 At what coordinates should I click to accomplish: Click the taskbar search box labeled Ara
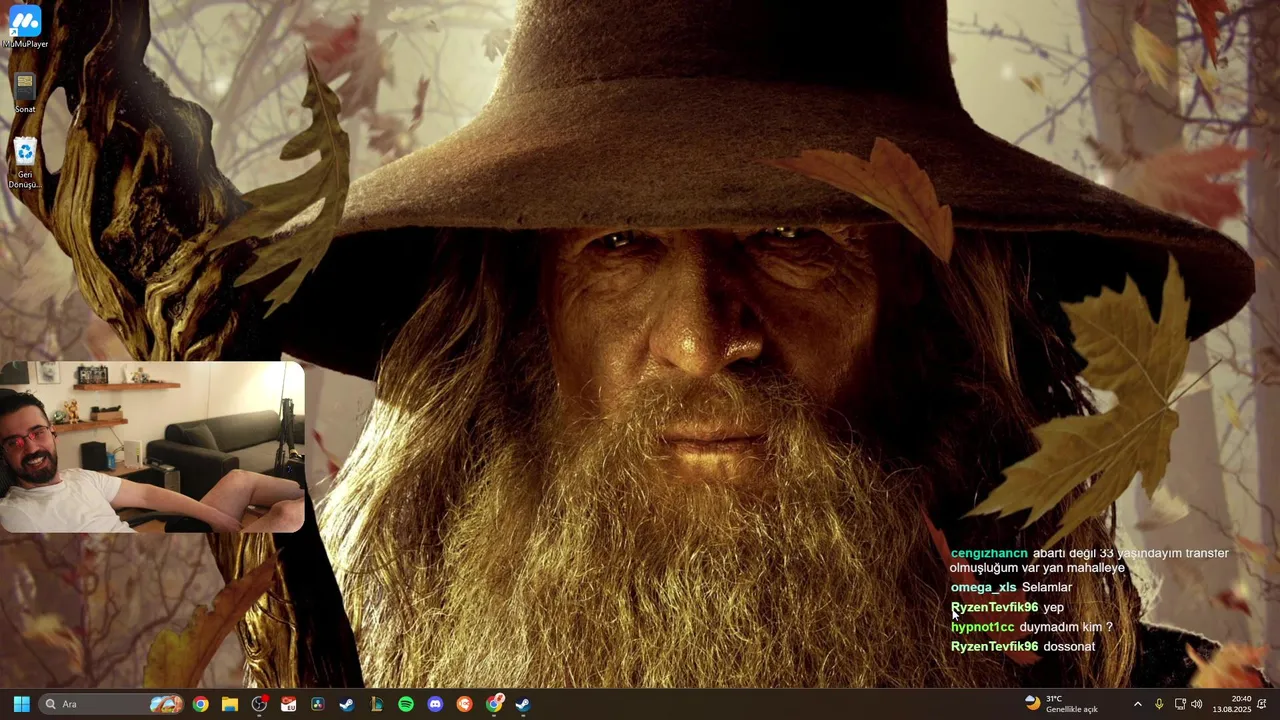(112, 704)
